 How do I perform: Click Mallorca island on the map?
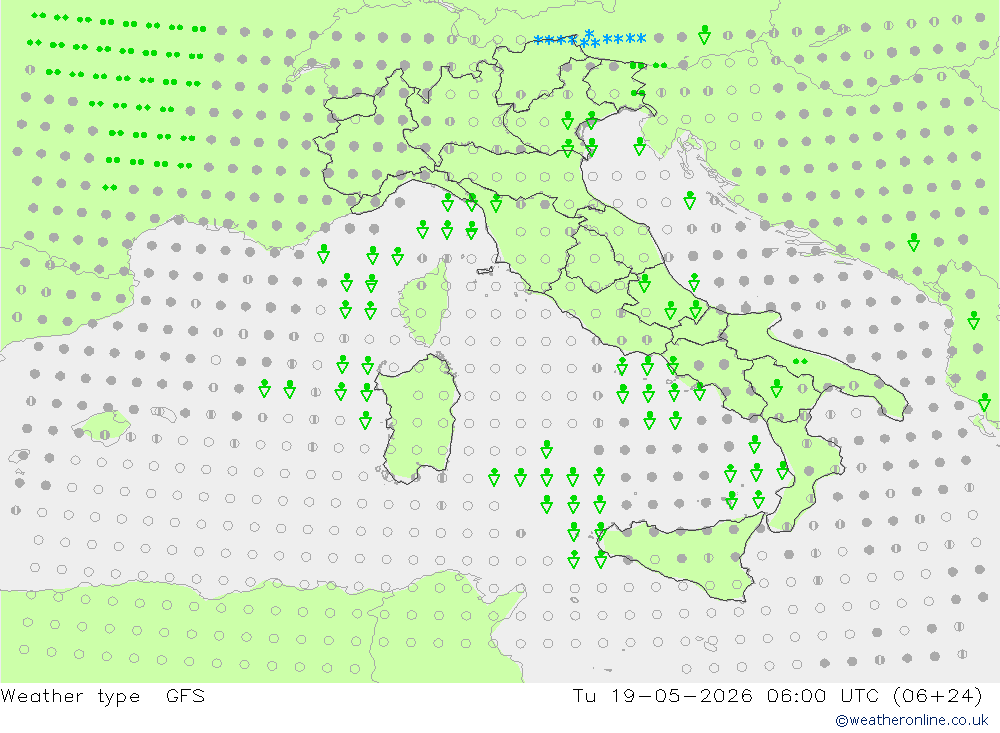click(x=102, y=426)
